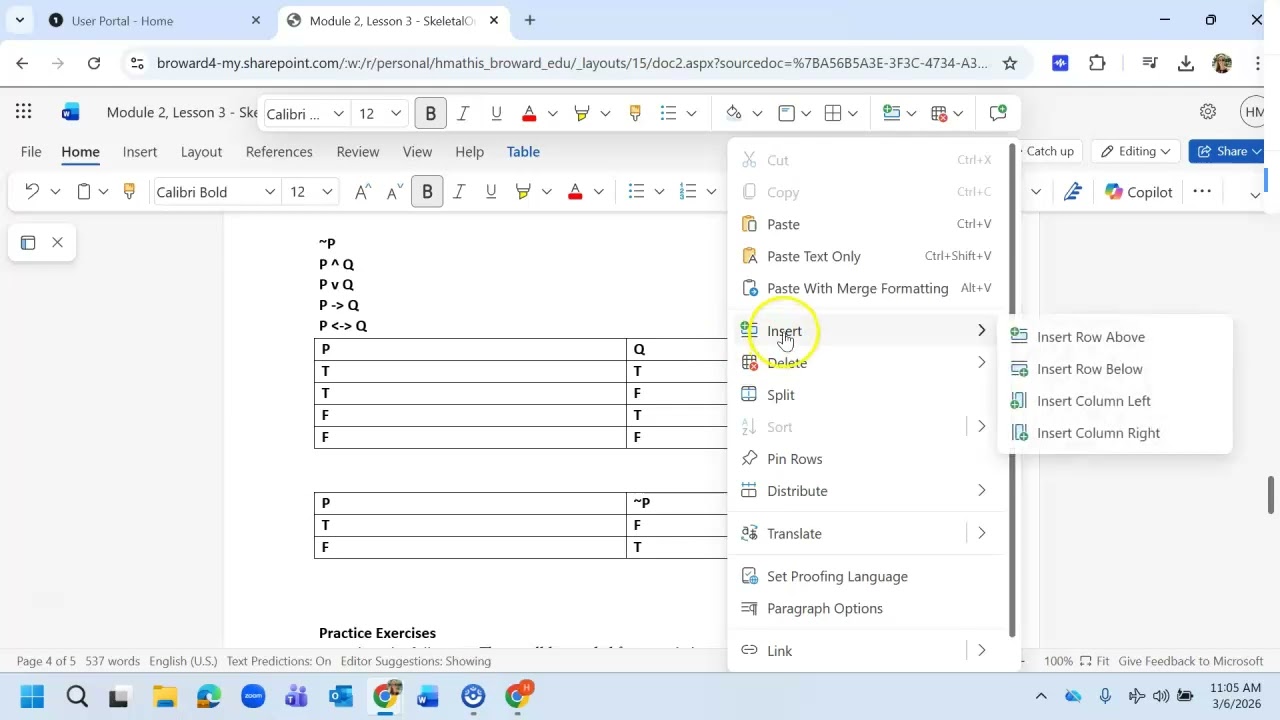This screenshot has width=1280, height=720.
Task: Click the ribbon yellow highlight color swatch
Action: pyautogui.click(x=523, y=192)
